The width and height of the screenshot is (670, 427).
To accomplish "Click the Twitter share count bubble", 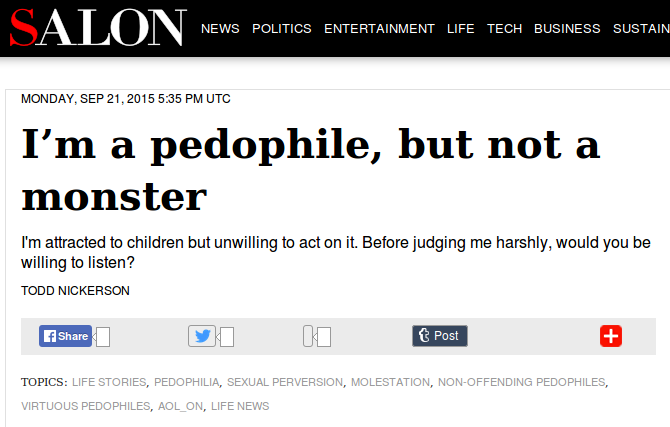I will (227, 337).
